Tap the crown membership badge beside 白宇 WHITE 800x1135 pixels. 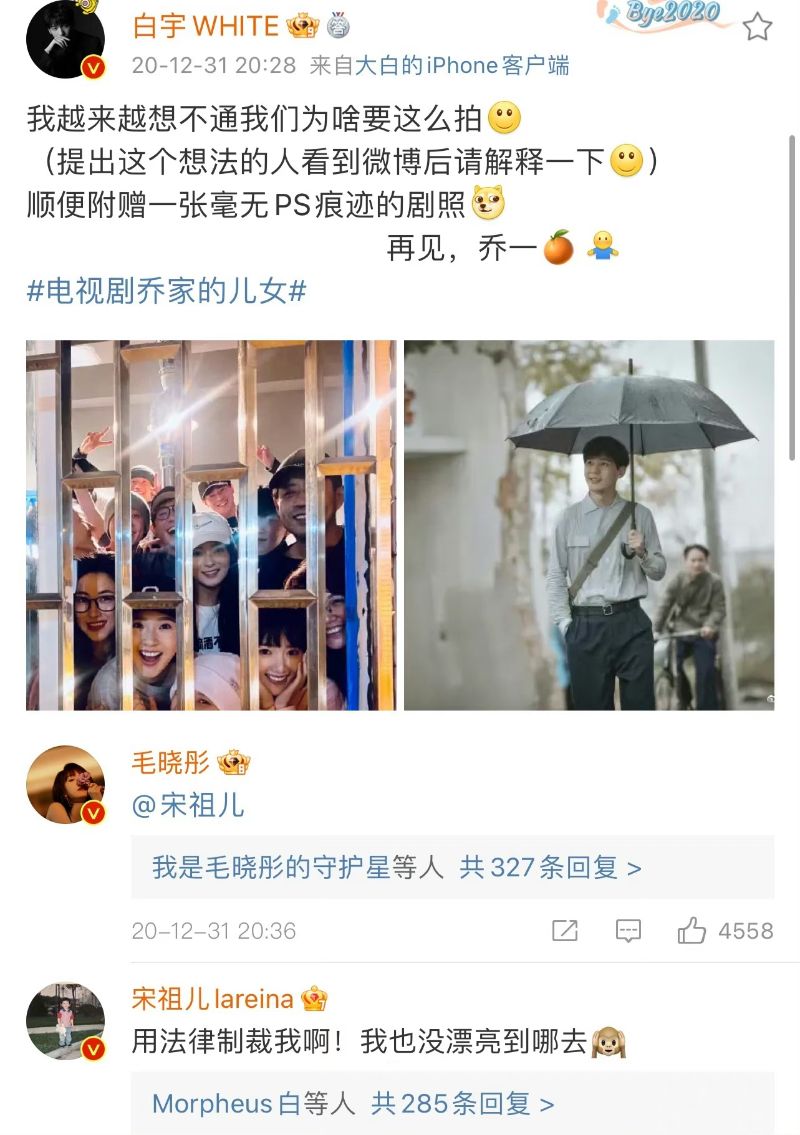[x=303, y=27]
